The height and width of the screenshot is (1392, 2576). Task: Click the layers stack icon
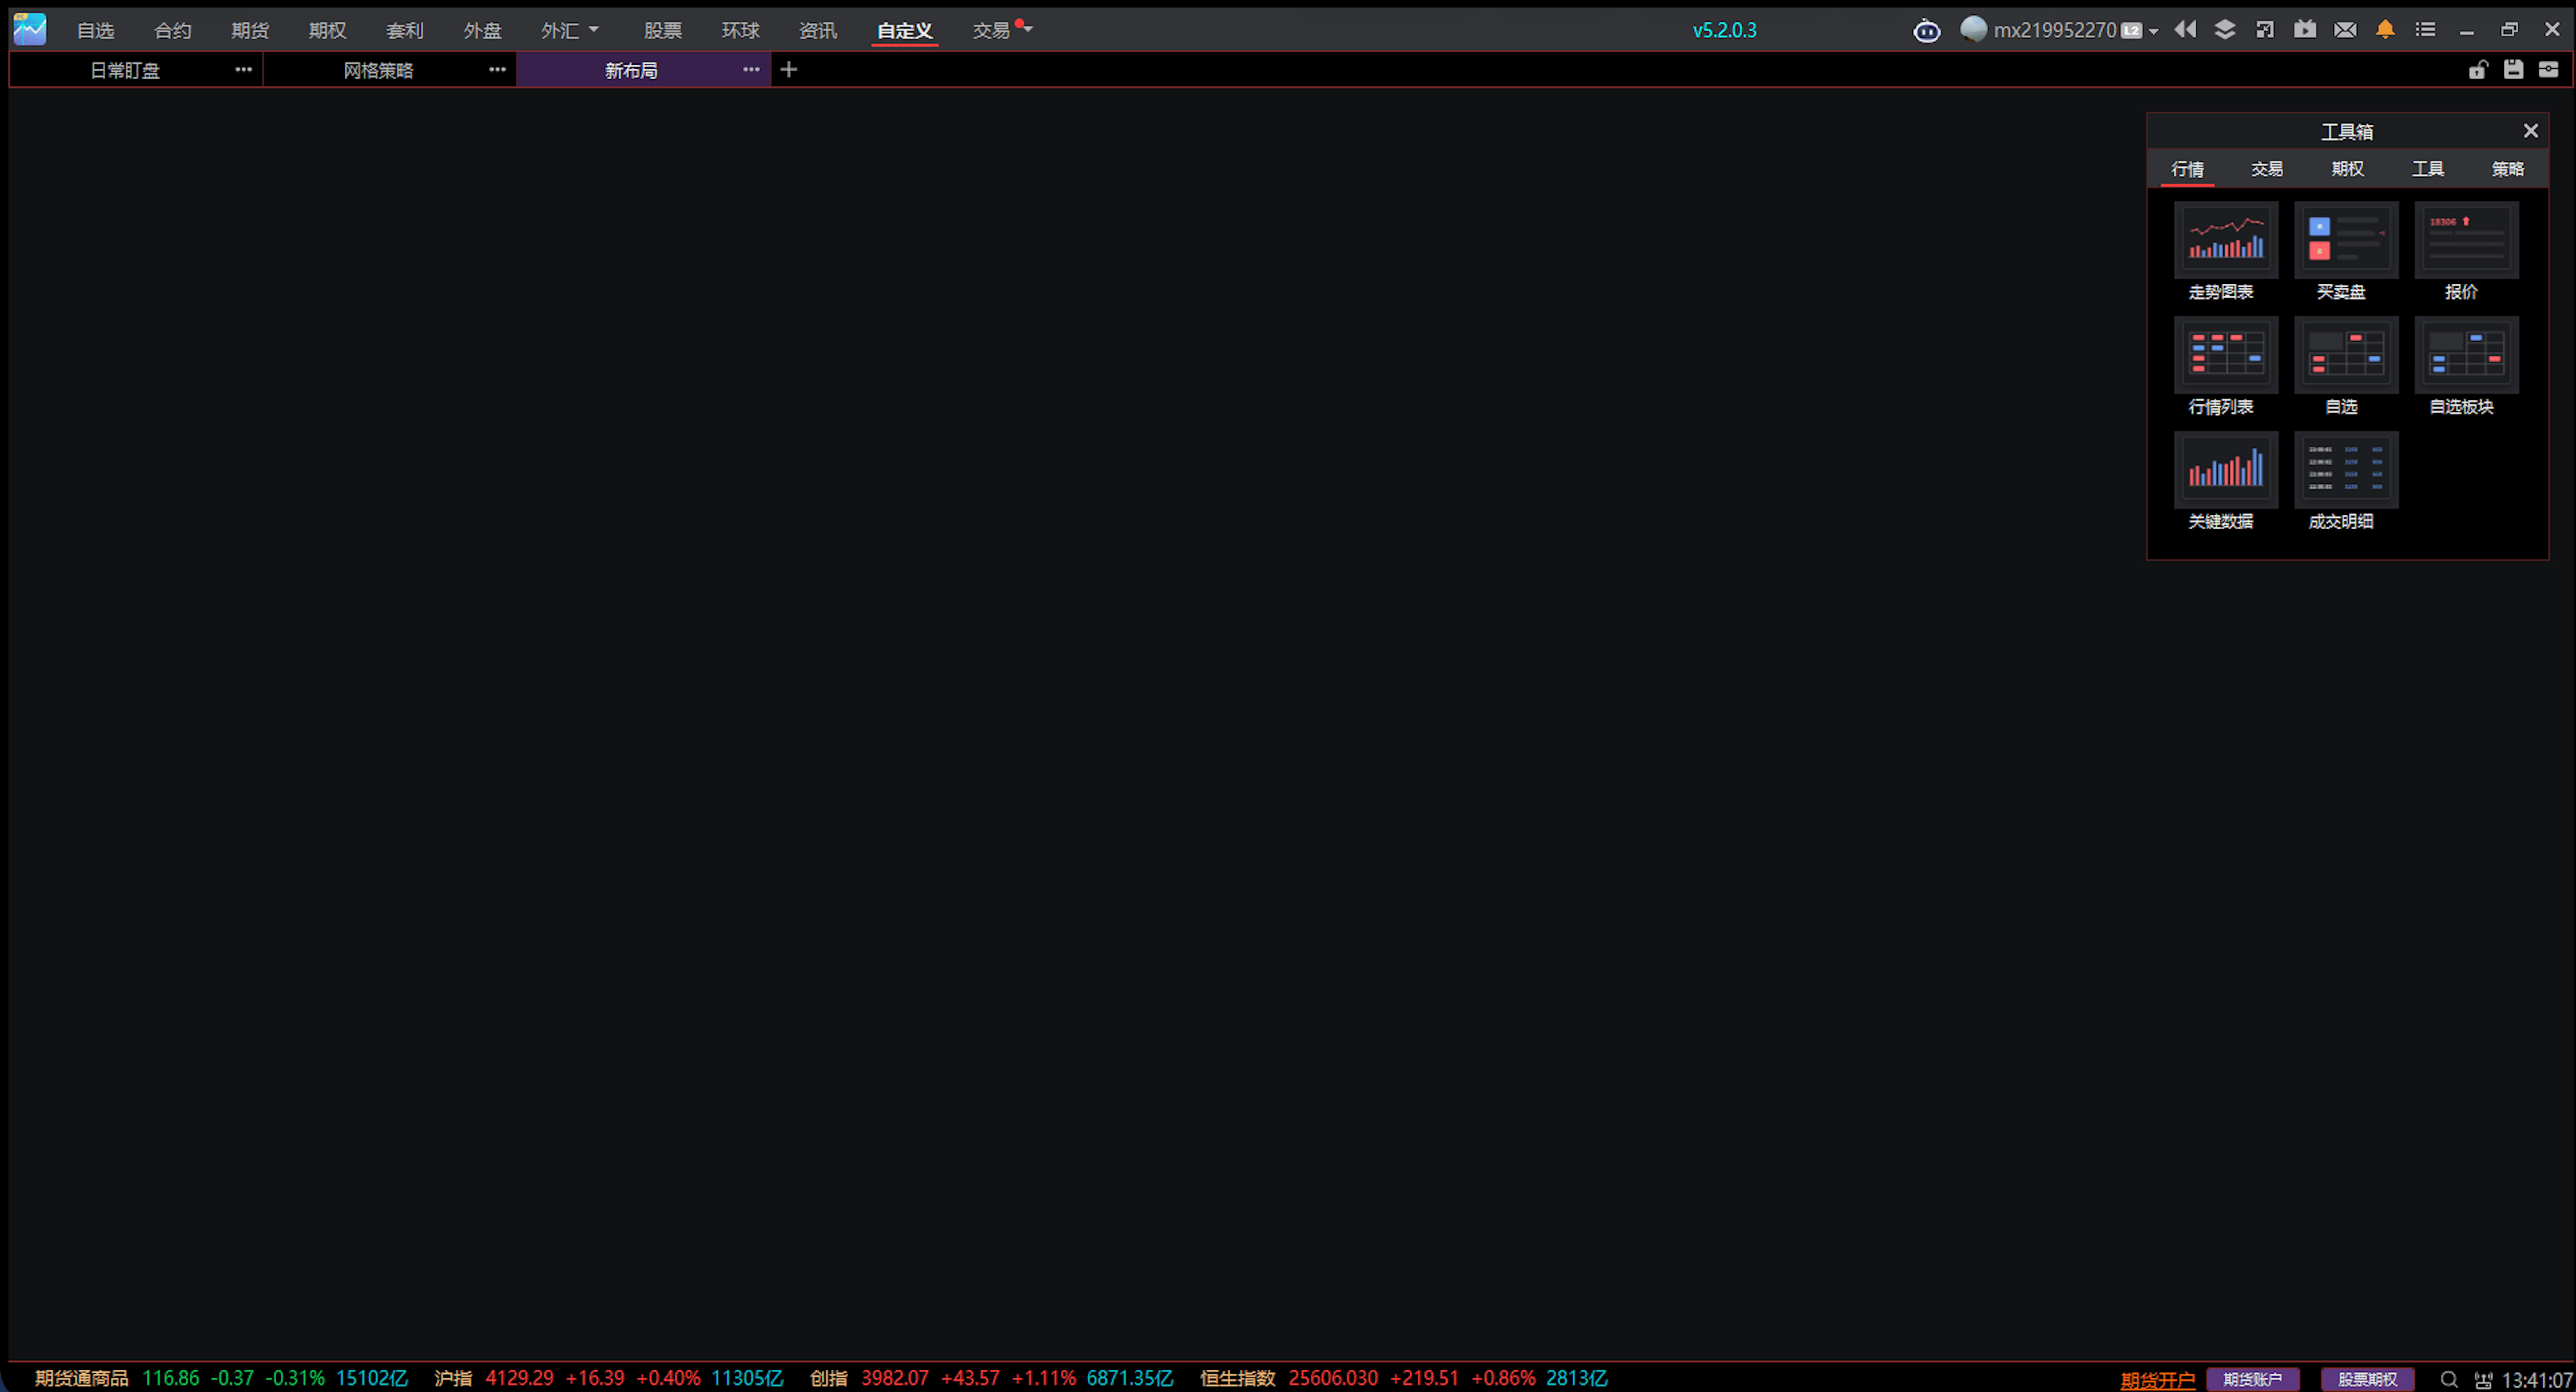(2225, 29)
